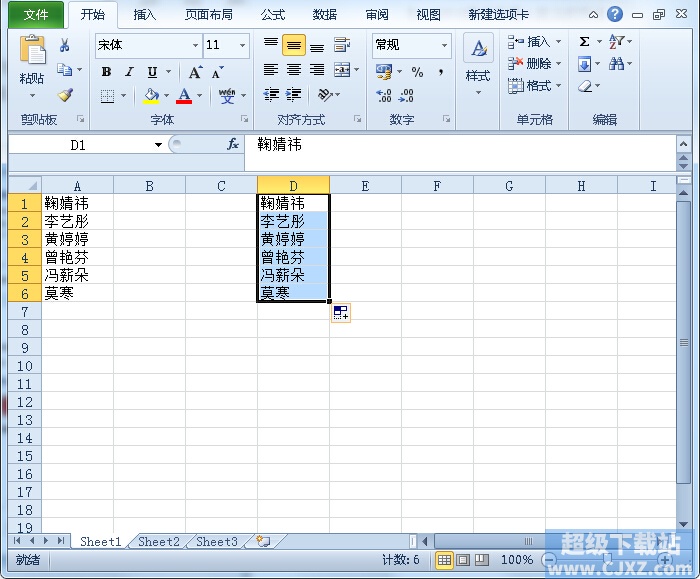Click the Cut scissors icon
The width and height of the screenshot is (700, 579).
[x=65, y=45]
